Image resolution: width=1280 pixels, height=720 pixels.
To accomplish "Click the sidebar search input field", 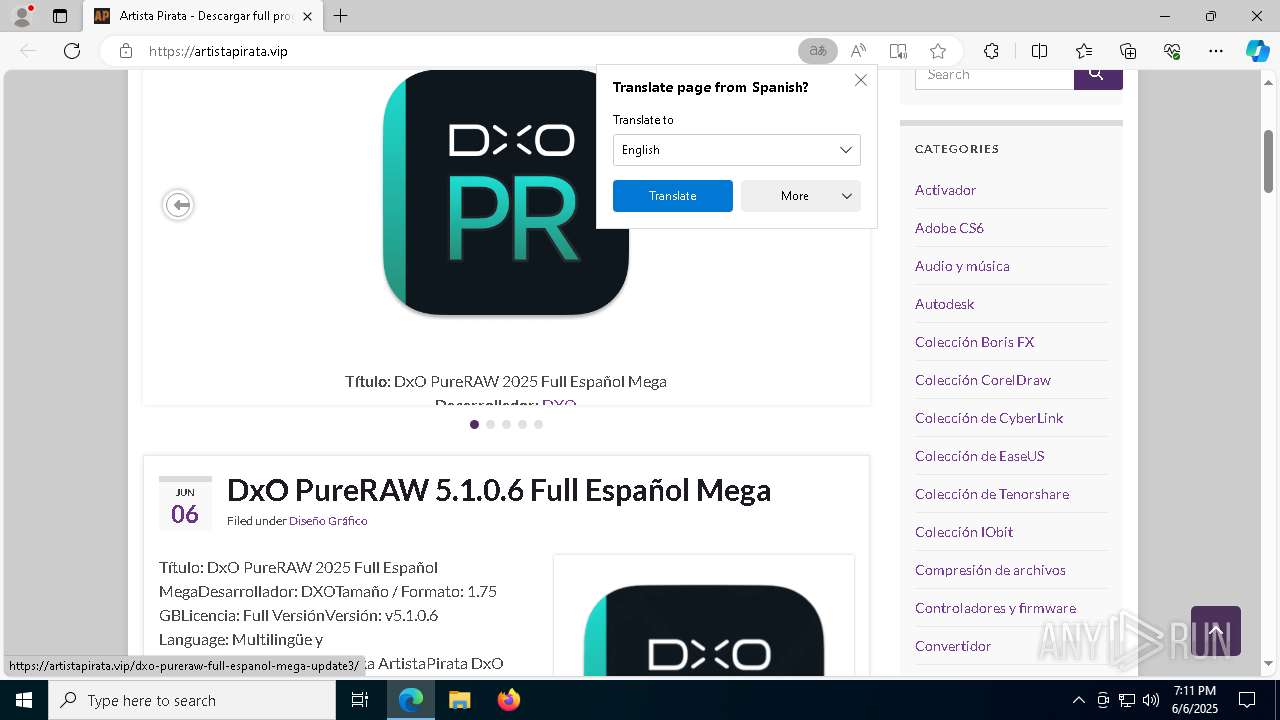I will point(994,77).
